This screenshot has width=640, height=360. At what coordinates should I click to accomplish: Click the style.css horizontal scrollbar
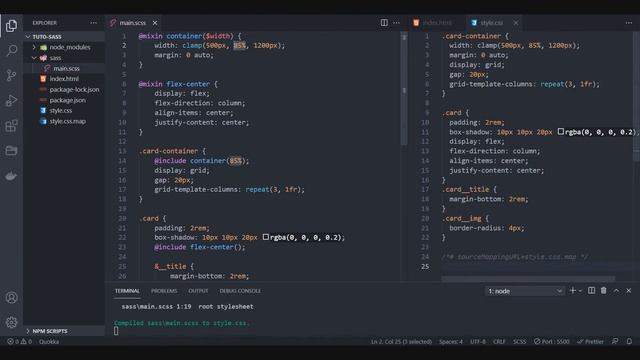tap(528, 279)
